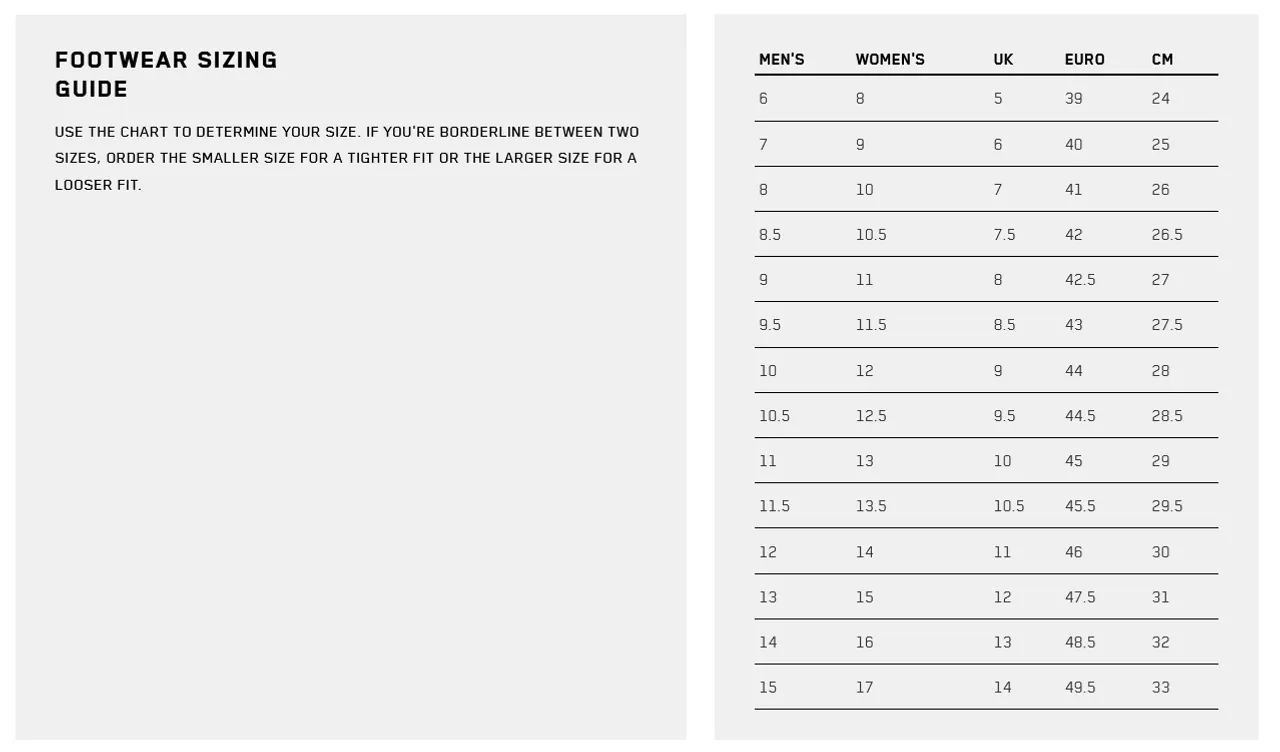Click Euro size 47.5 cell
This screenshot has width=1280, height=752.
[1080, 597]
